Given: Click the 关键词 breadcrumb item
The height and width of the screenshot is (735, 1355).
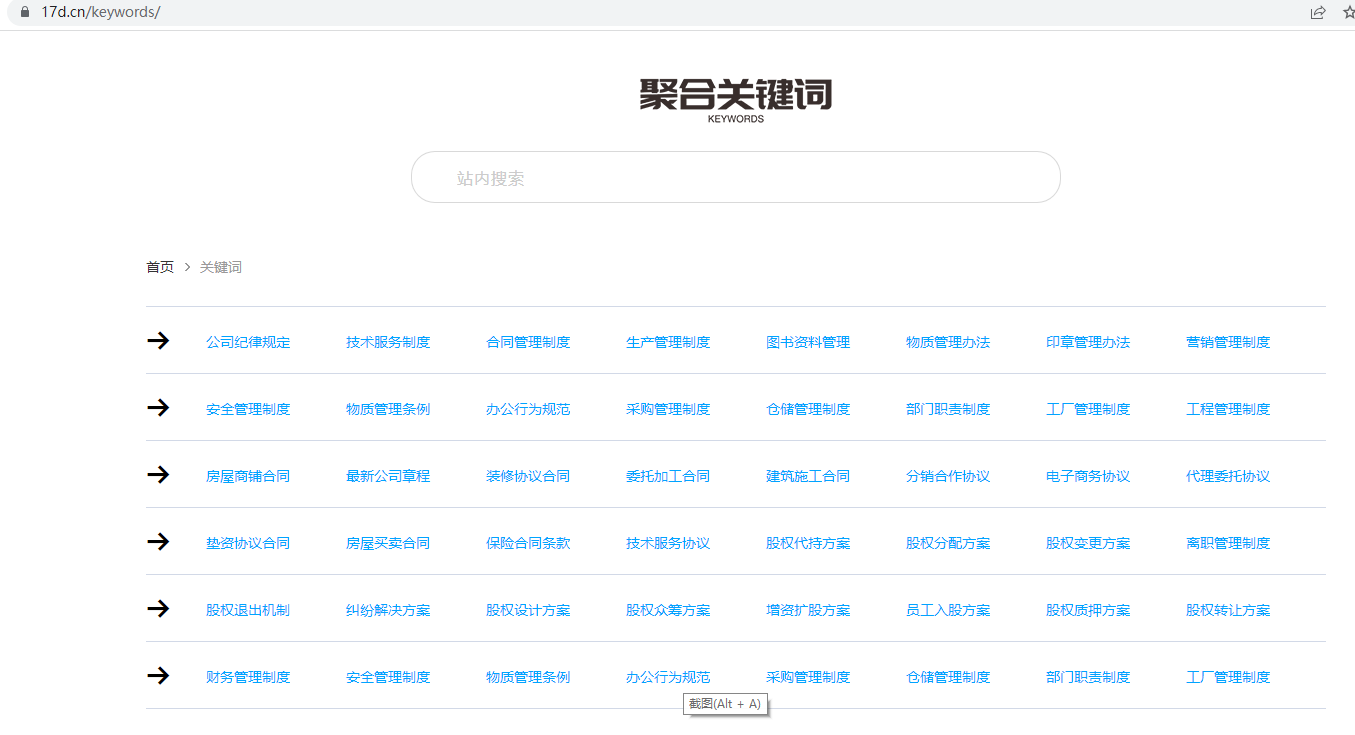Looking at the screenshot, I should [x=221, y=267].
